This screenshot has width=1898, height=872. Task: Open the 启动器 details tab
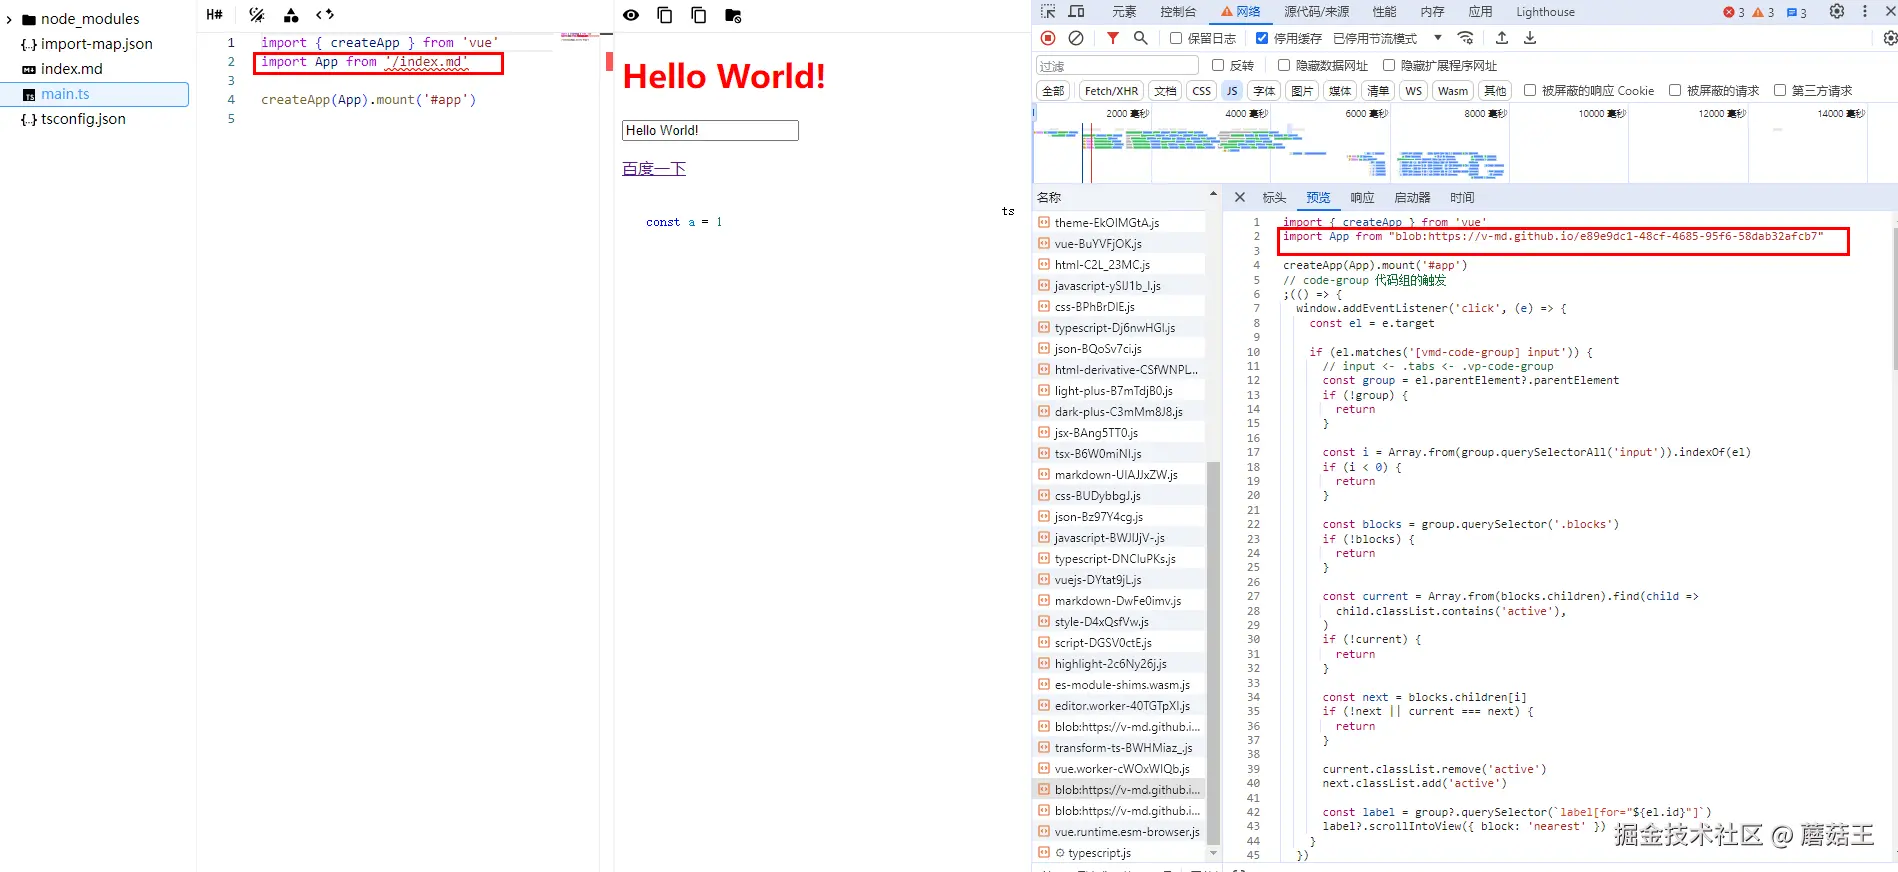pos(1412,198)
